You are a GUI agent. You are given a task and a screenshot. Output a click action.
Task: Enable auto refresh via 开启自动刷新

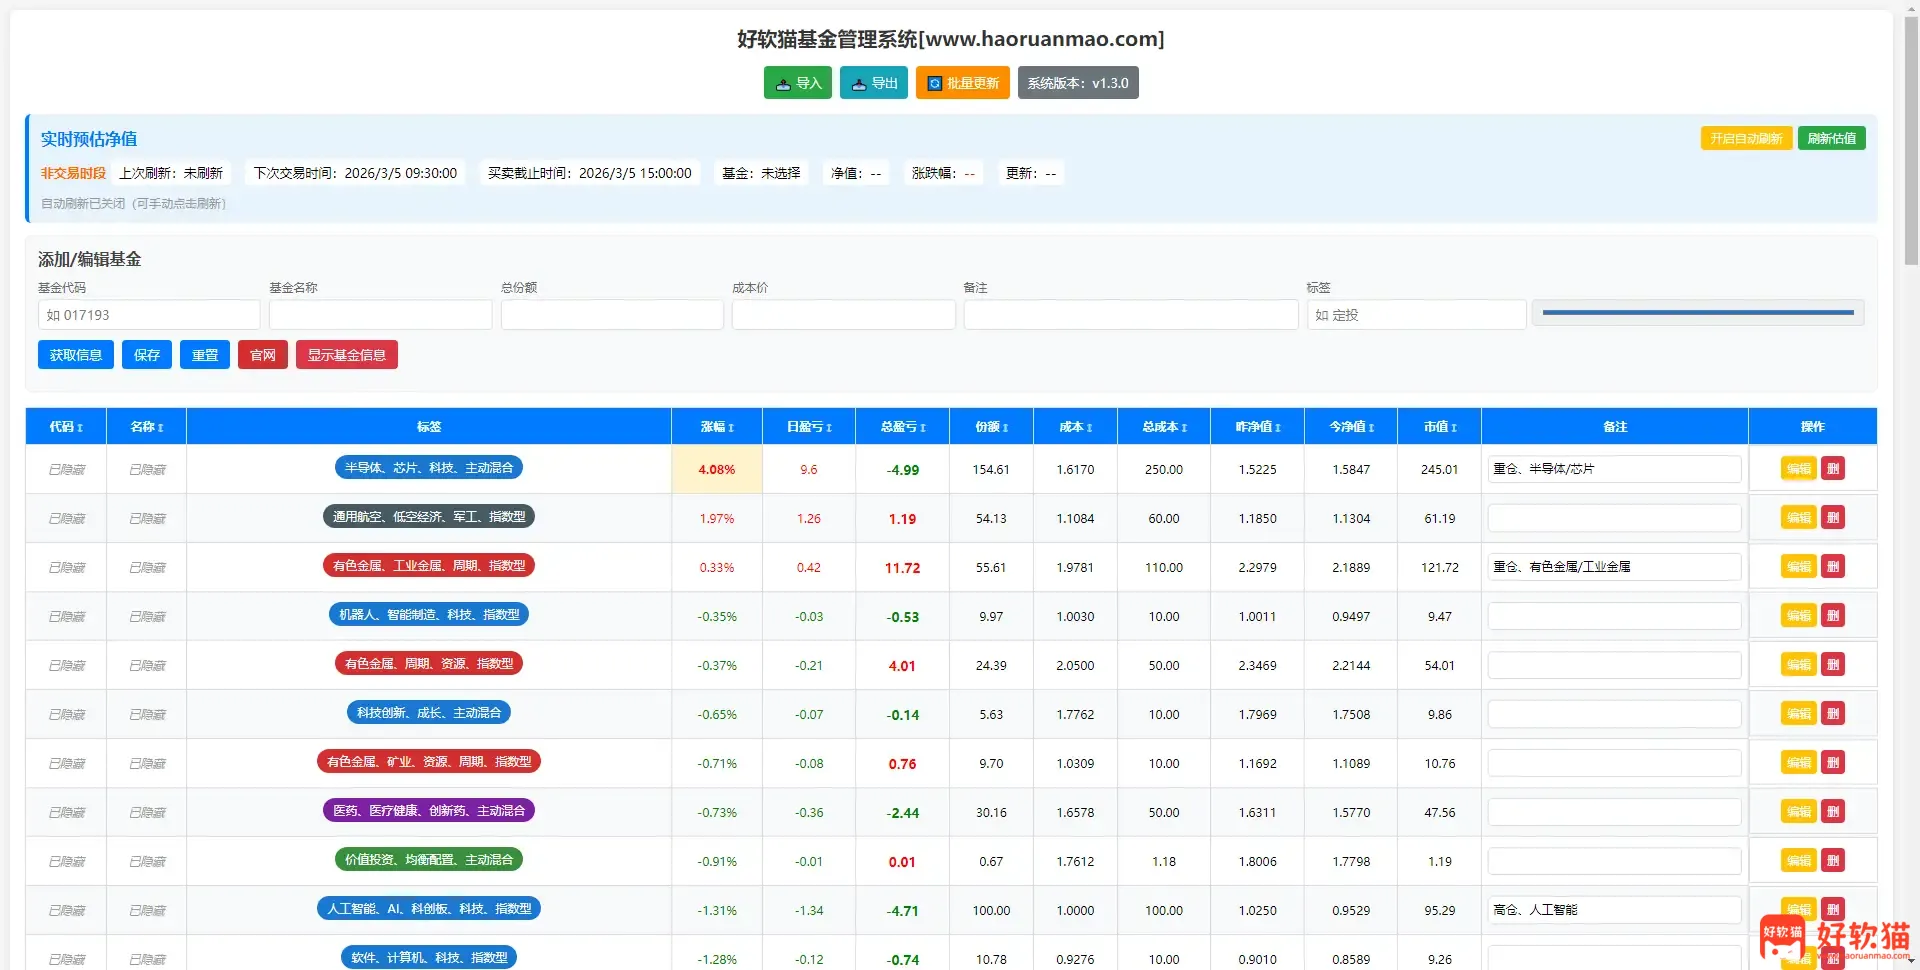[1745, 138]
